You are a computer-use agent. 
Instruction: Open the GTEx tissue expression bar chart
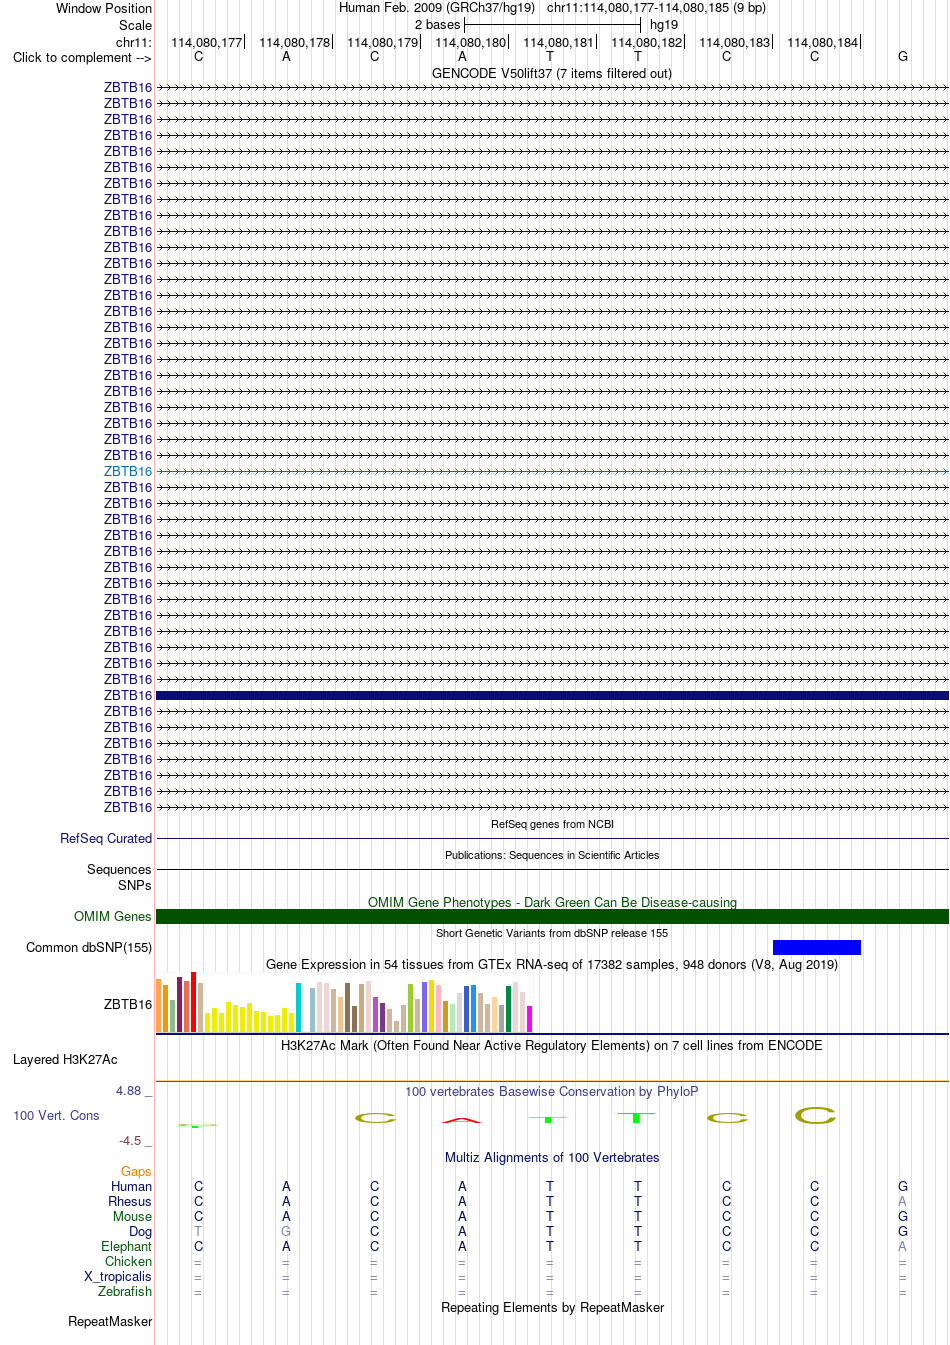pos(344,1002)
